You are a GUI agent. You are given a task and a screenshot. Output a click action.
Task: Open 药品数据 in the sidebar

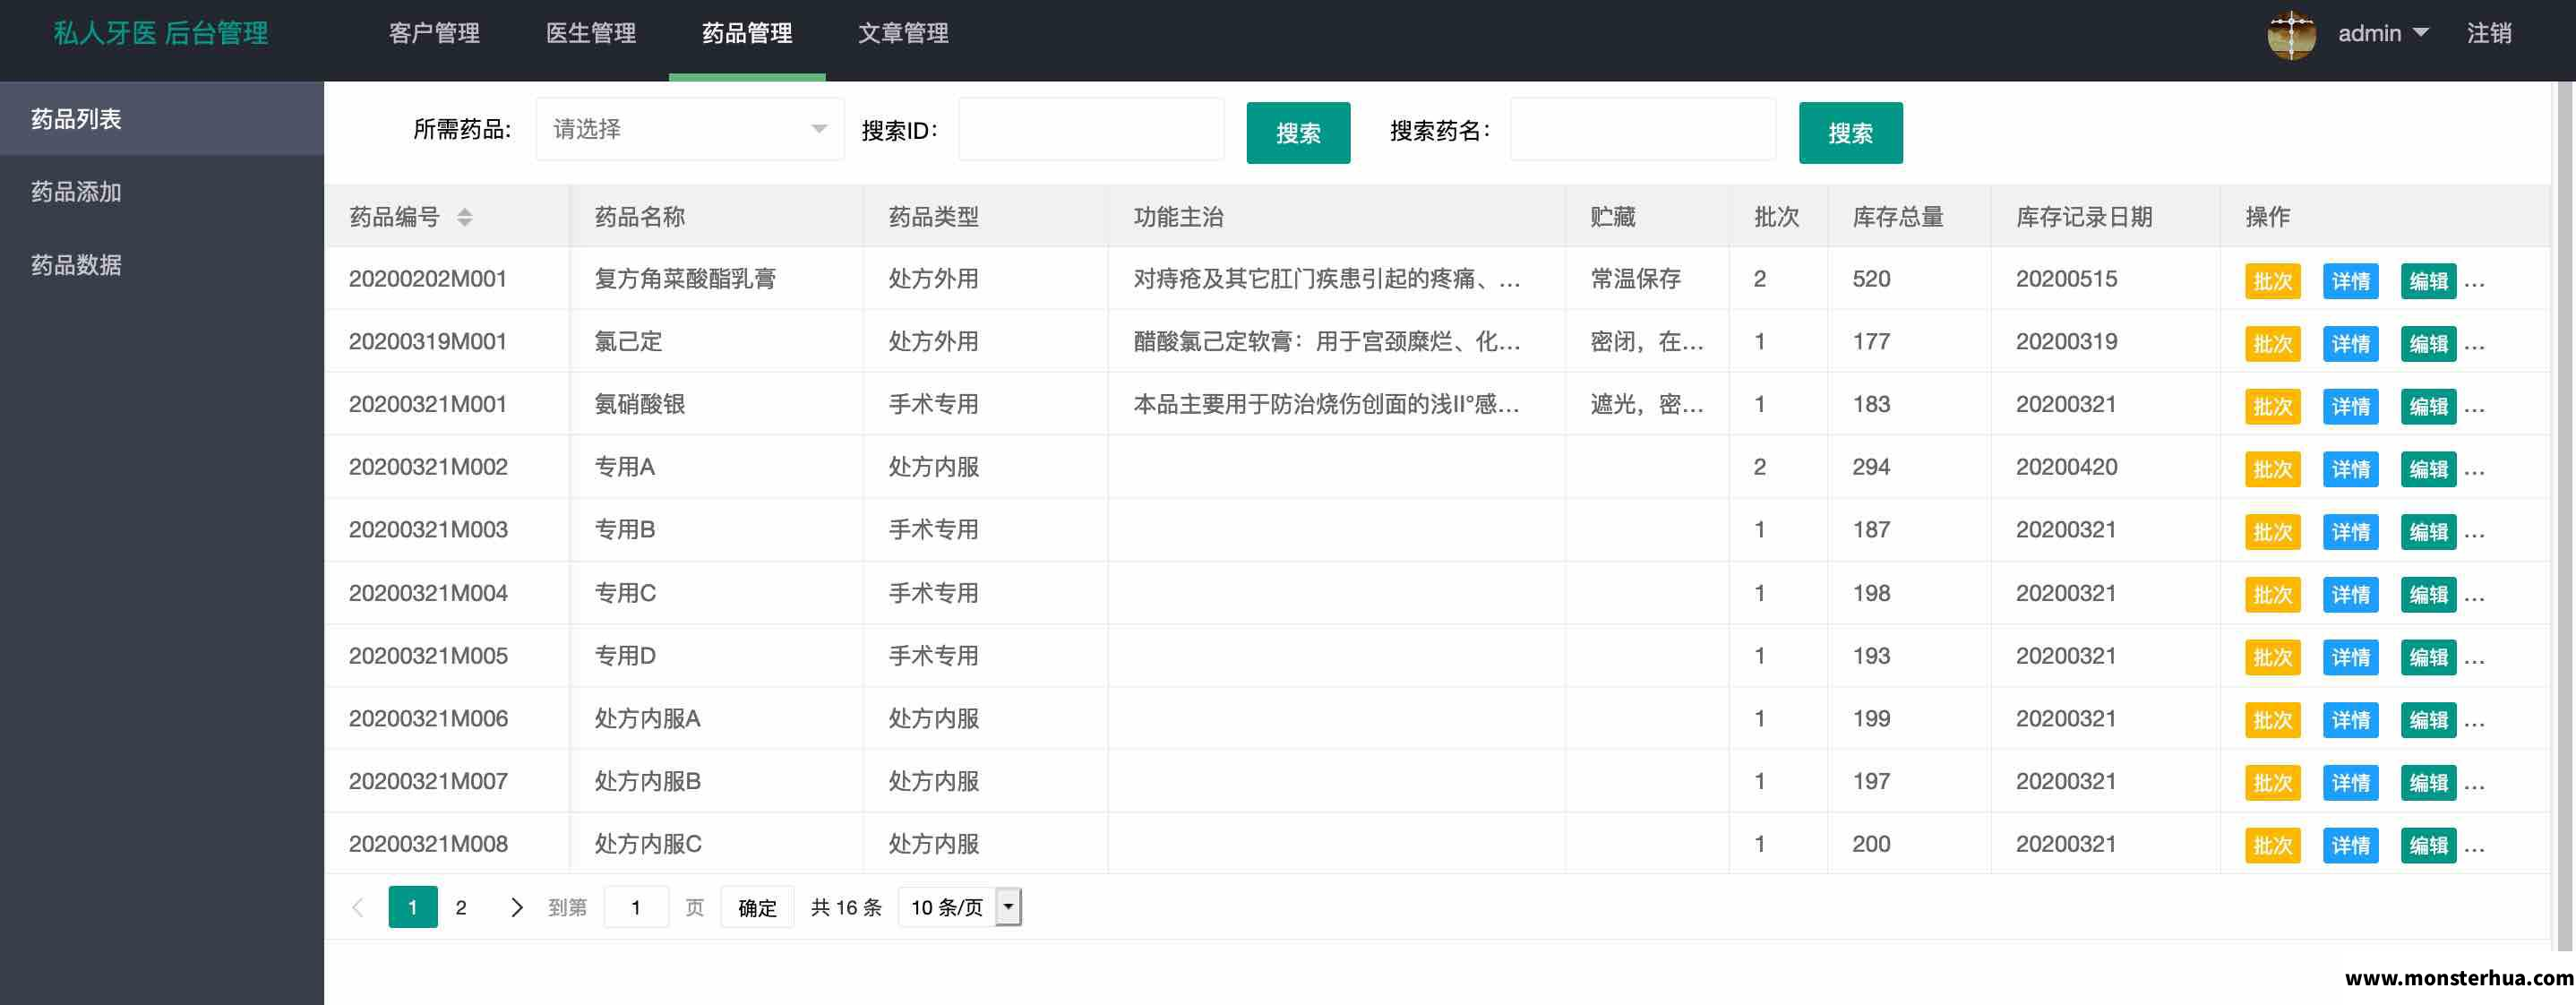pos(162,265)
